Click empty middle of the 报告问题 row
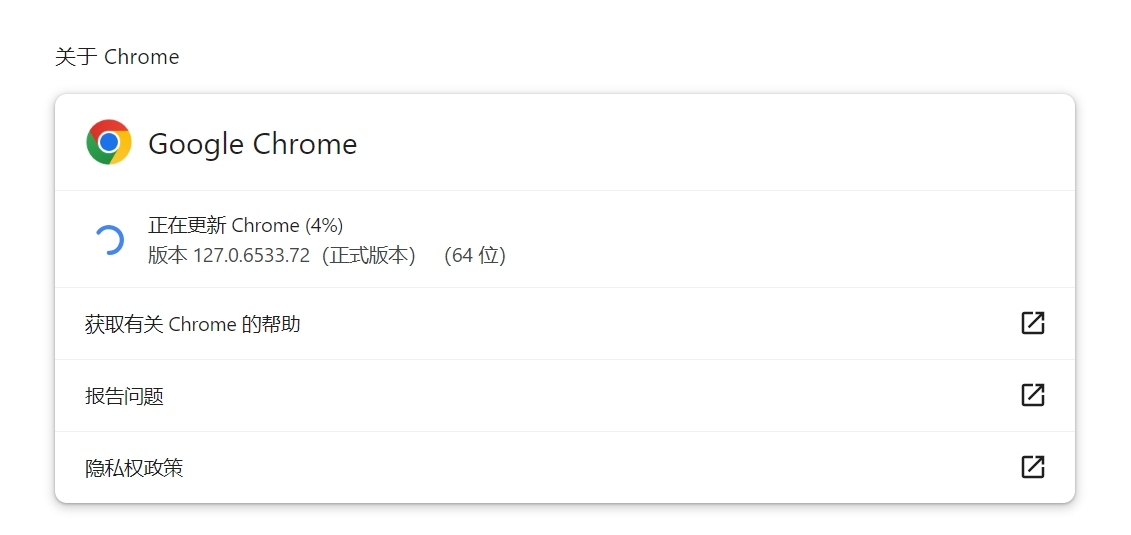 [x=600, y=396]
